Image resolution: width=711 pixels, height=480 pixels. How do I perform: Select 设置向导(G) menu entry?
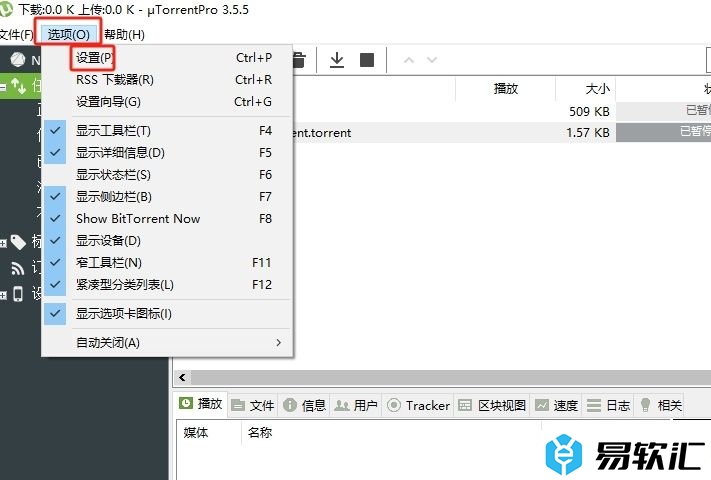pos(167,102)
